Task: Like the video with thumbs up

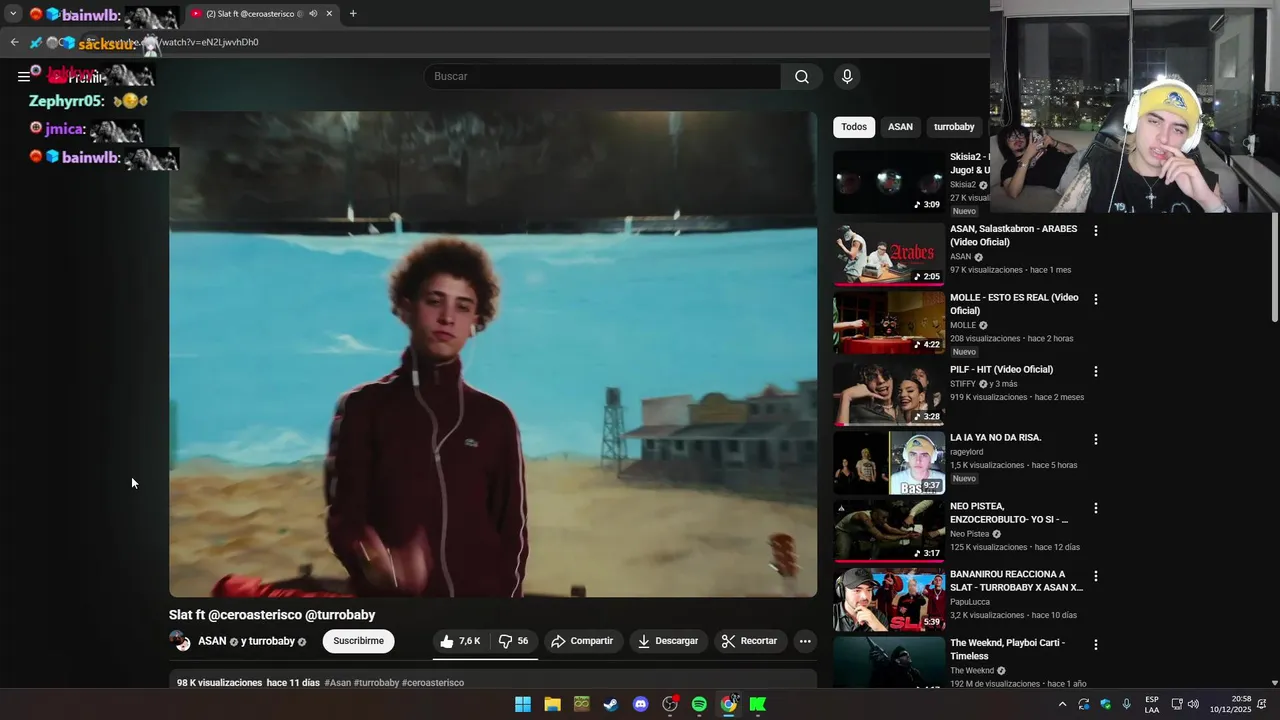Action: (x=461, y=641)
